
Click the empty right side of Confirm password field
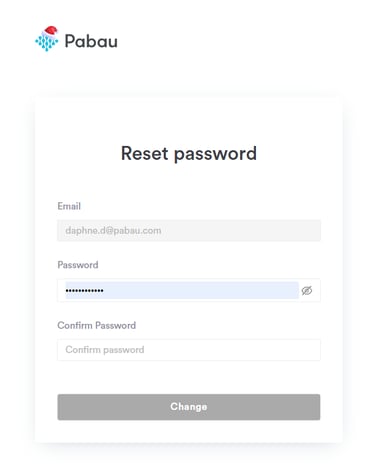(232, 350)
